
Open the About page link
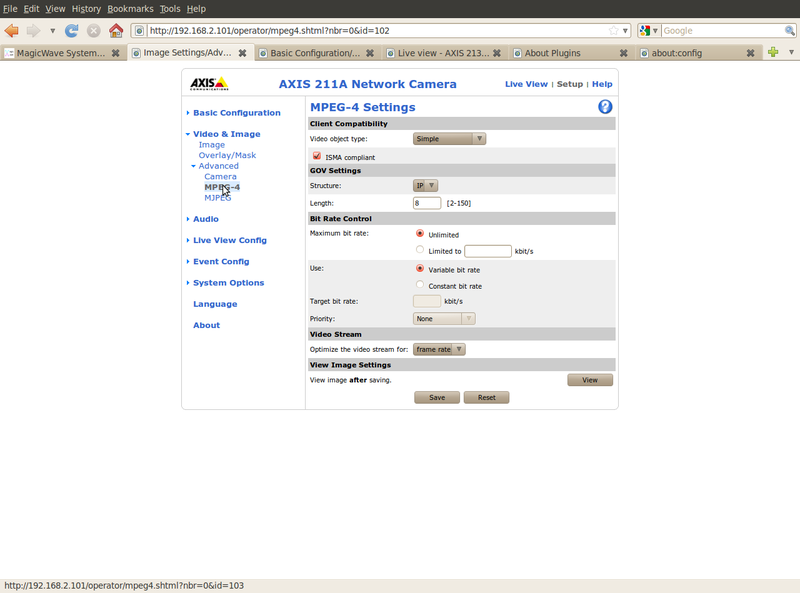206,326
